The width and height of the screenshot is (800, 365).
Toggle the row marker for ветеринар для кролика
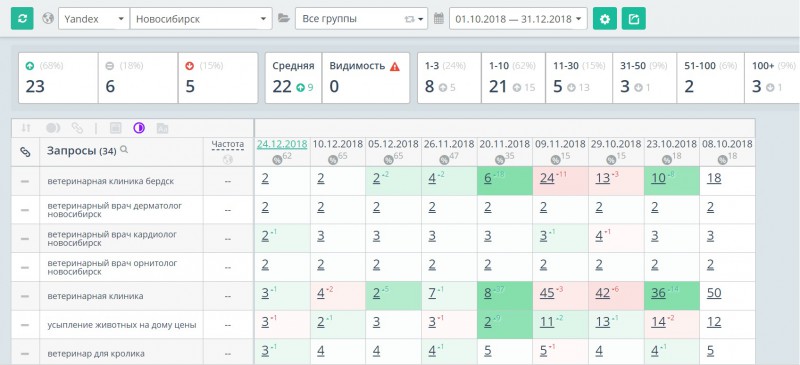click(x=25, y=353)
